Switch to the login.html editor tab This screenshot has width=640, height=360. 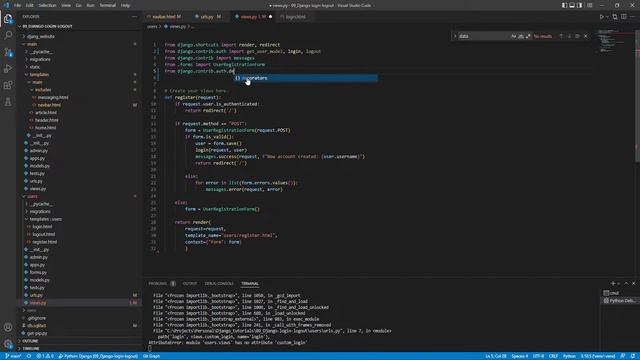296,17
